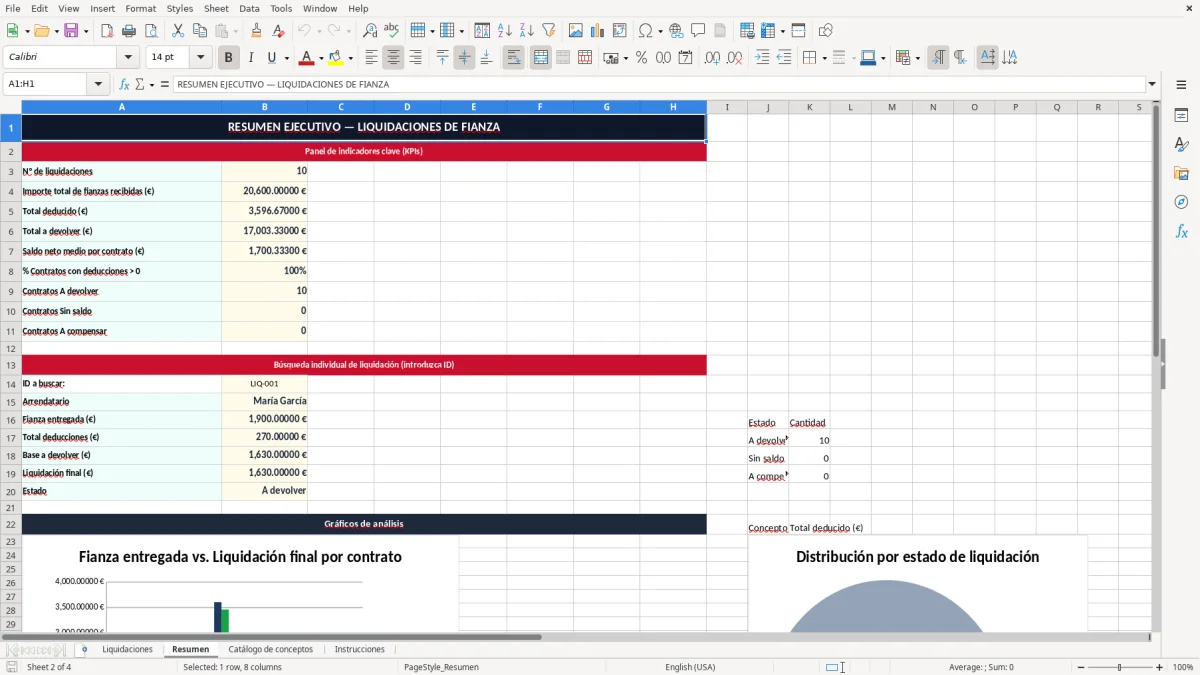Toggle Align Right
The height and width of the screenshot is (675, 1200).
point(415,58)
